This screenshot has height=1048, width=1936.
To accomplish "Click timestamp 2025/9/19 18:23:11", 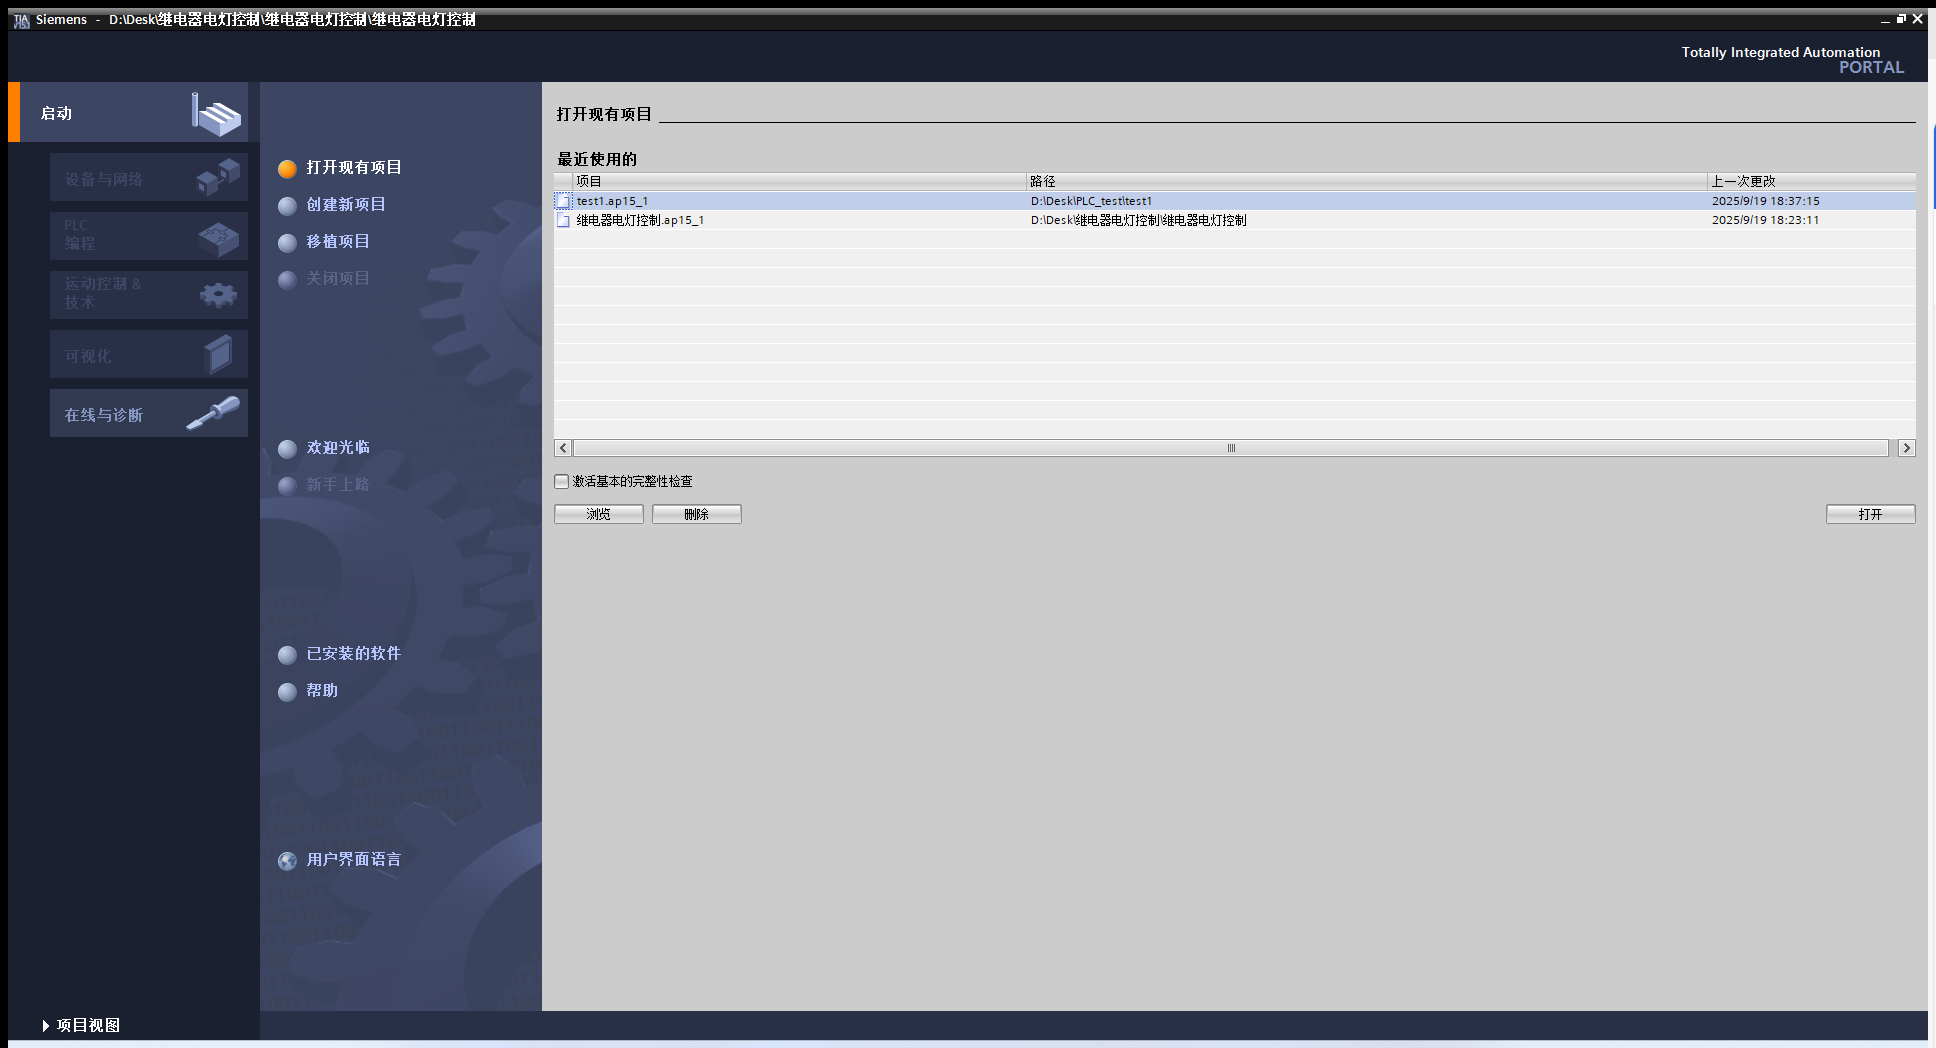I will coord(1765,220).
